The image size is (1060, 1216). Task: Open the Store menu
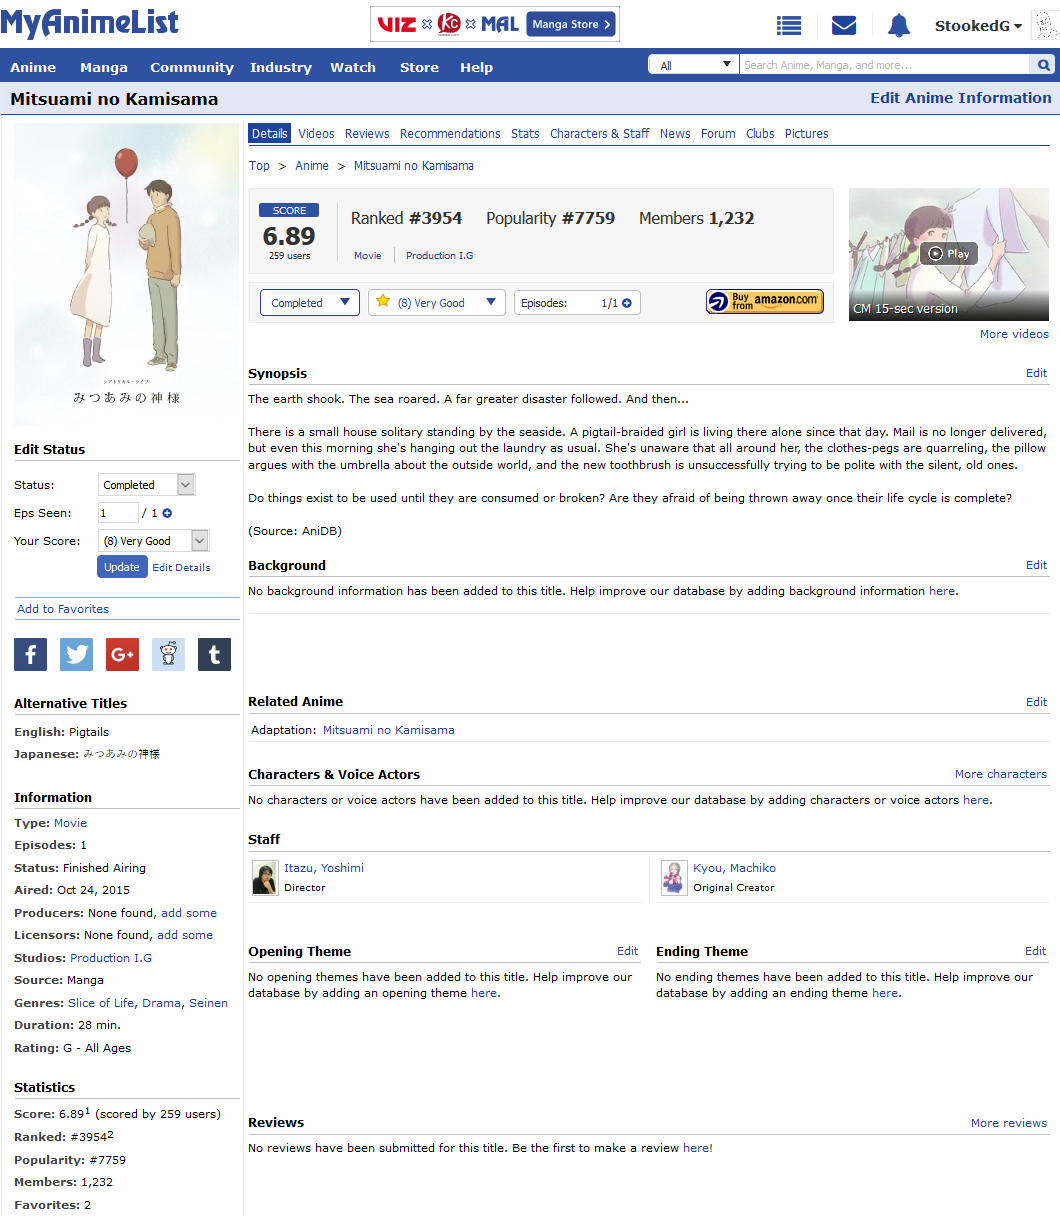419,67
